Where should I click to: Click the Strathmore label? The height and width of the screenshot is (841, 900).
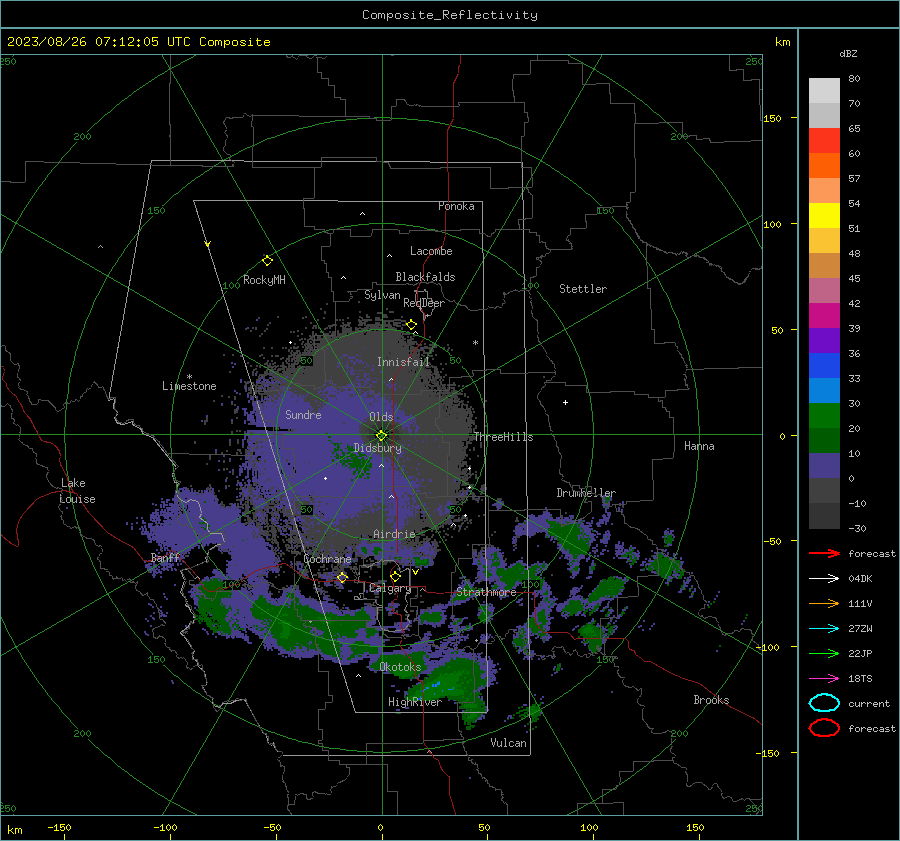coord(486,592)
